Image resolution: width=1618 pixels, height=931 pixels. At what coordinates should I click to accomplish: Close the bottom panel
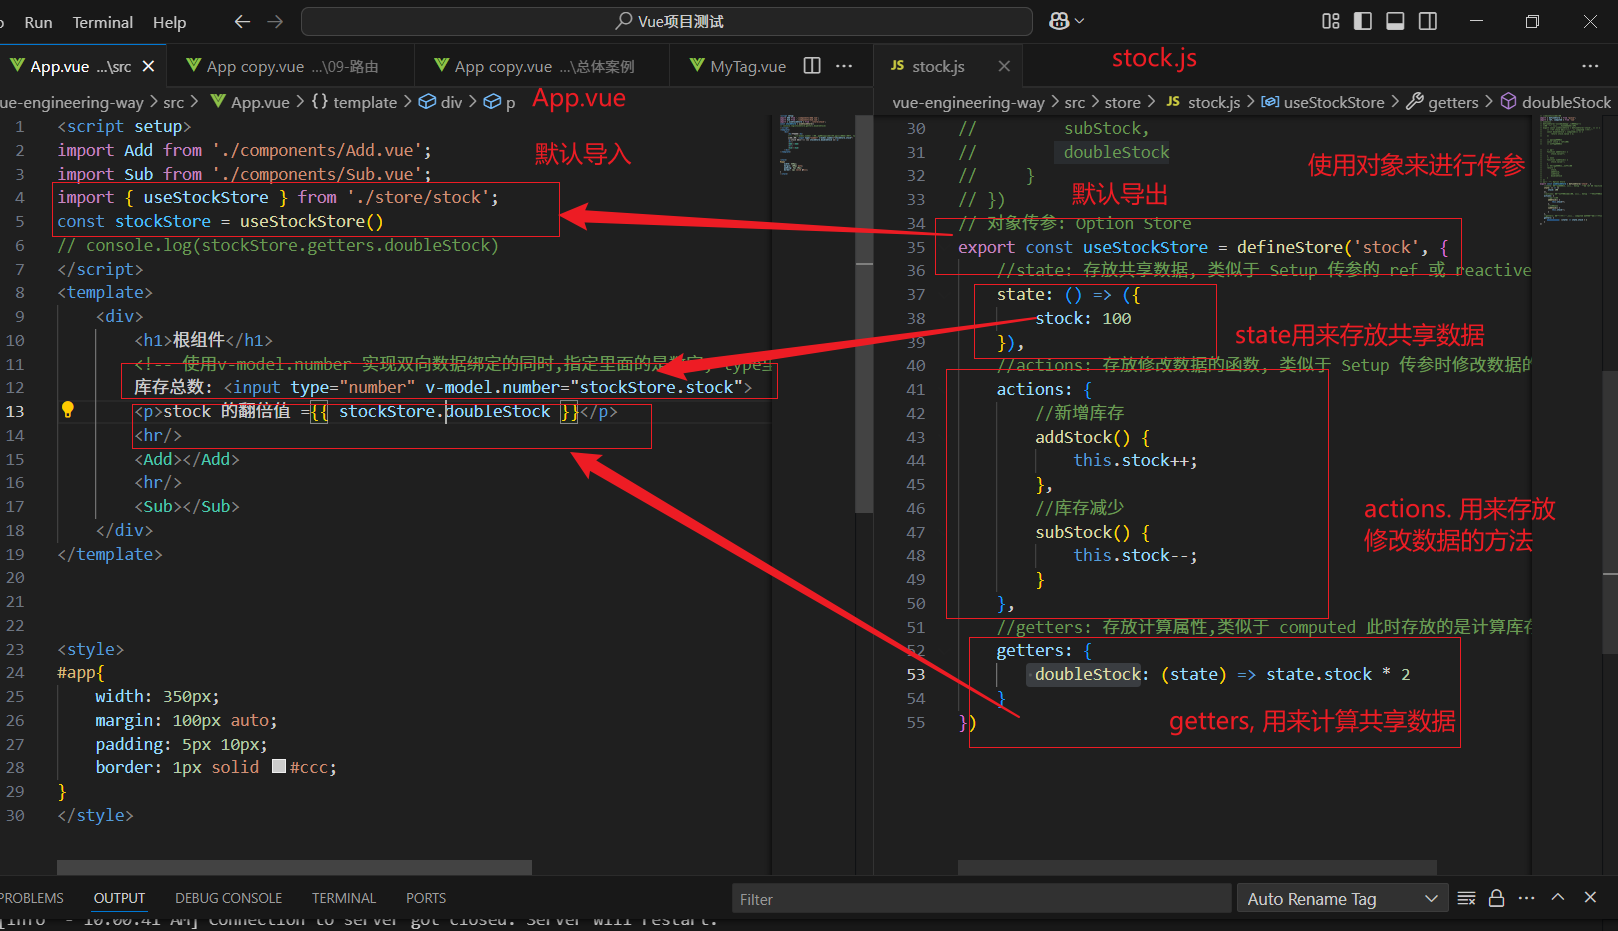[1590, 898]
